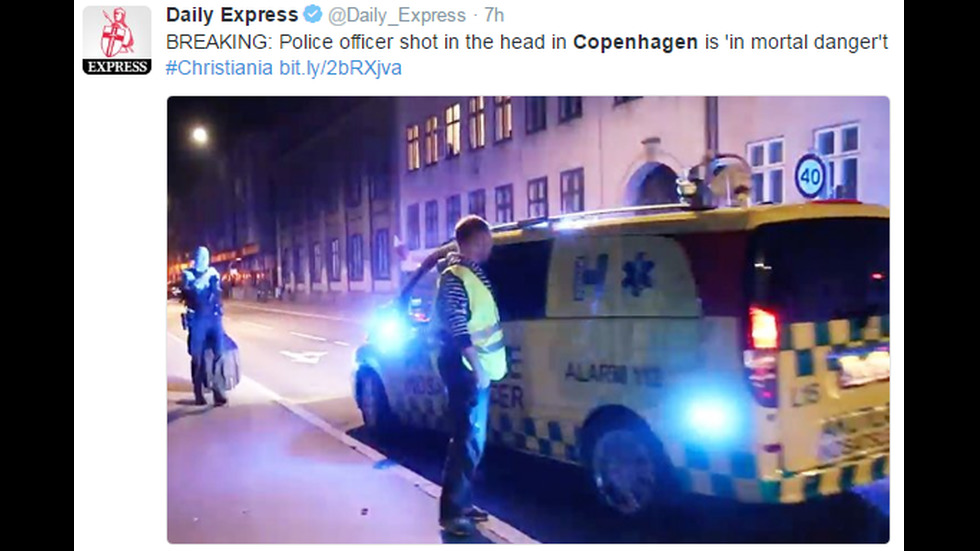Click the star of life symbol on ambulance
Viewport: 980px width, 551px height.
tap(637, 275)
